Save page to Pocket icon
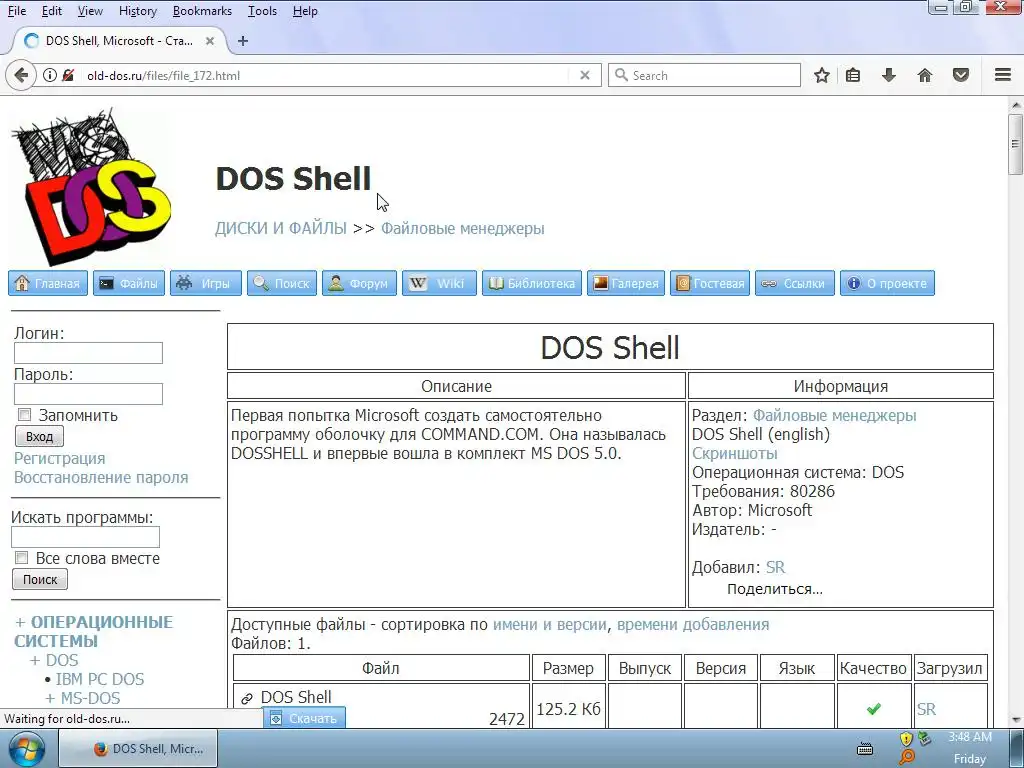1024x768 pixels. tap(961, 75)
